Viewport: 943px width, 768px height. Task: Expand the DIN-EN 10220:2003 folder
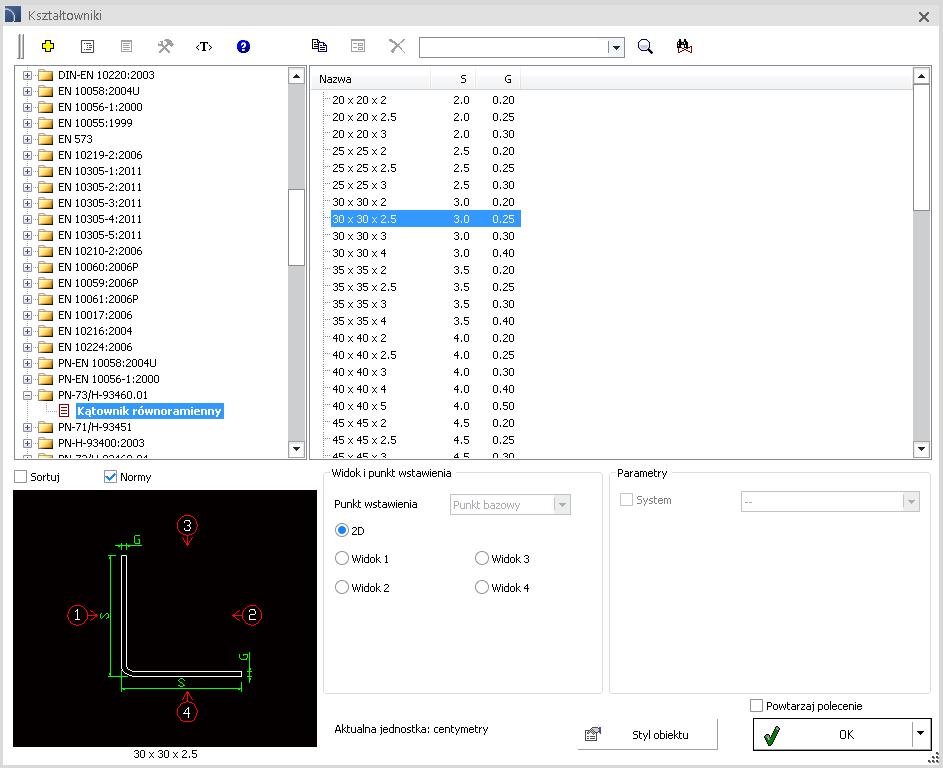coord(27,75)
